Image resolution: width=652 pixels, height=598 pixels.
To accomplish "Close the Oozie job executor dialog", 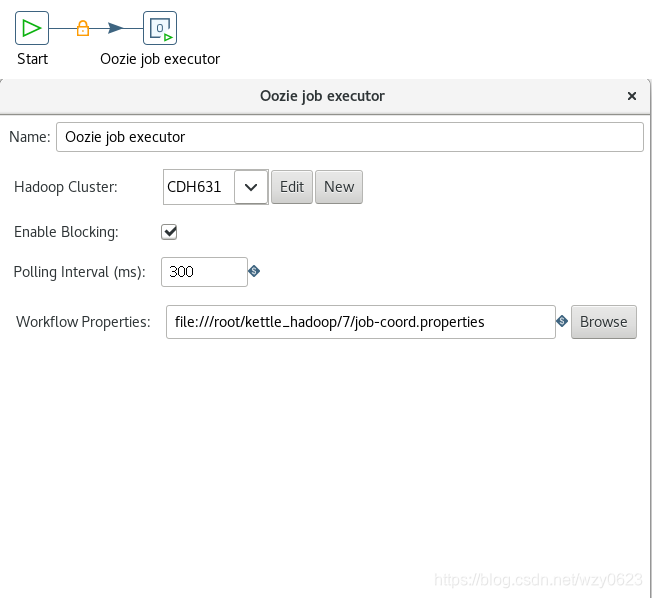I will pos(632,96).
